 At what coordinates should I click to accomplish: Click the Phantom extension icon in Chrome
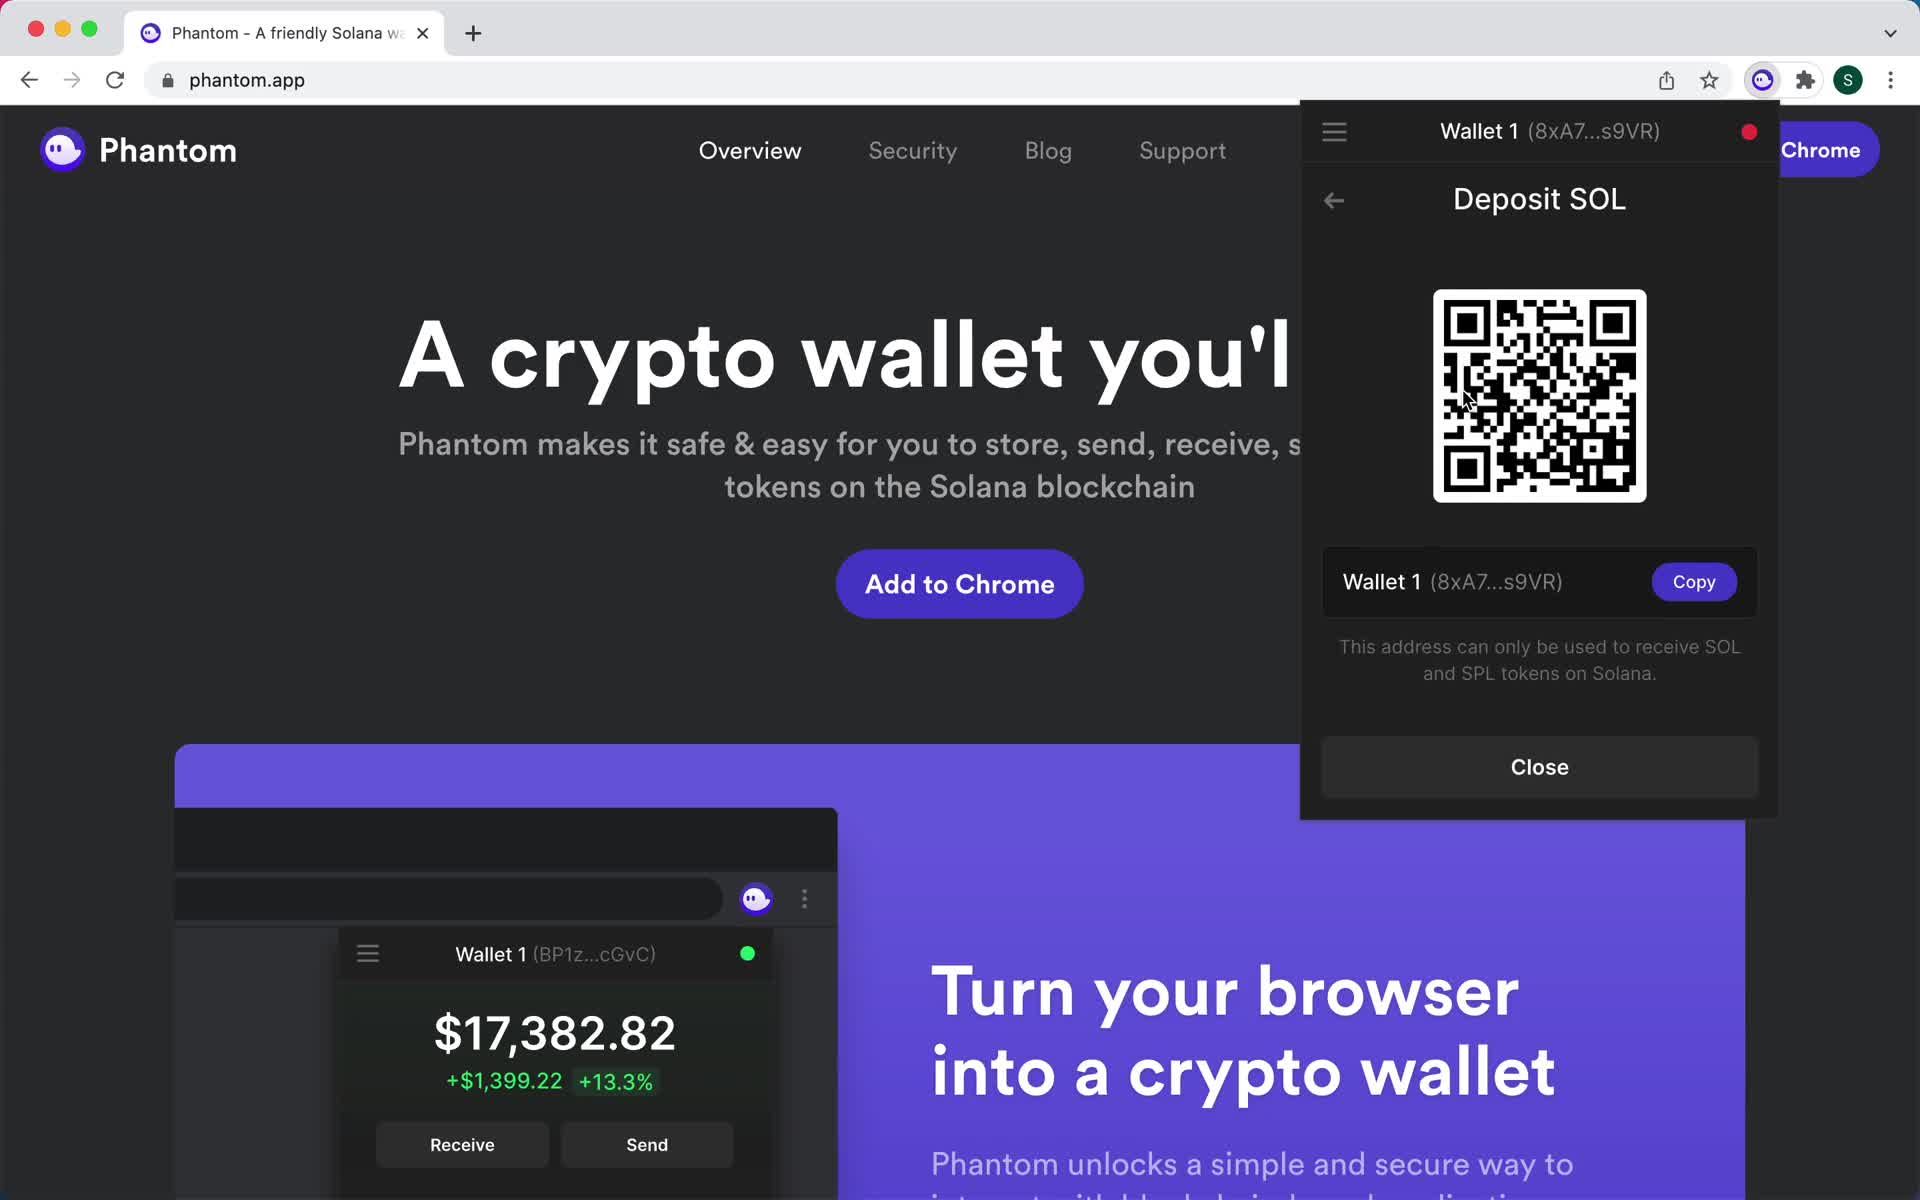point(1762,79)
